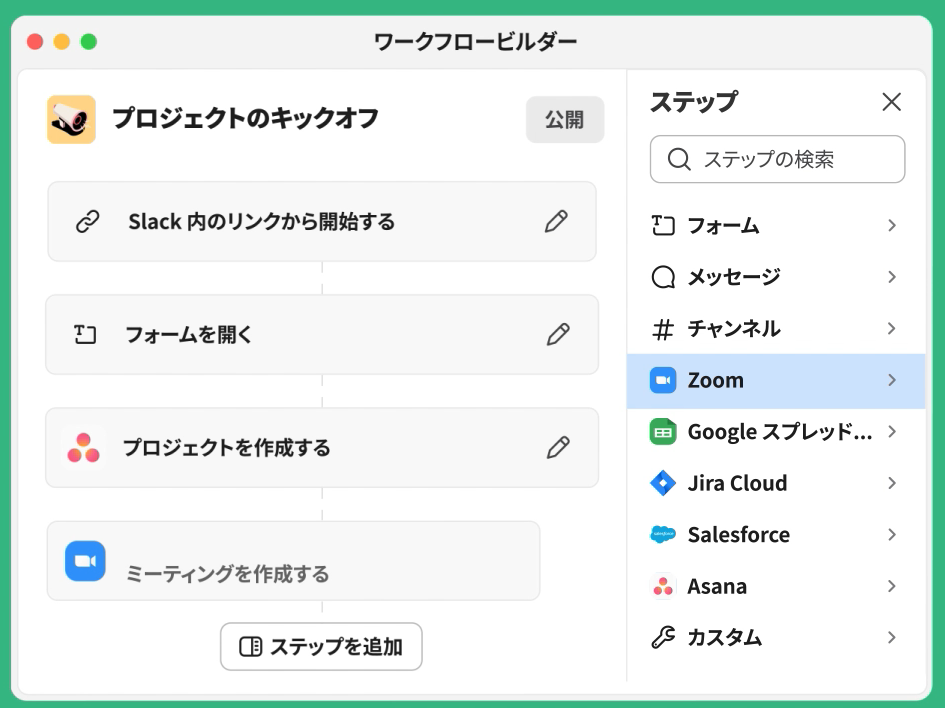Edit the Slack link start step

[x=556, y=222]
